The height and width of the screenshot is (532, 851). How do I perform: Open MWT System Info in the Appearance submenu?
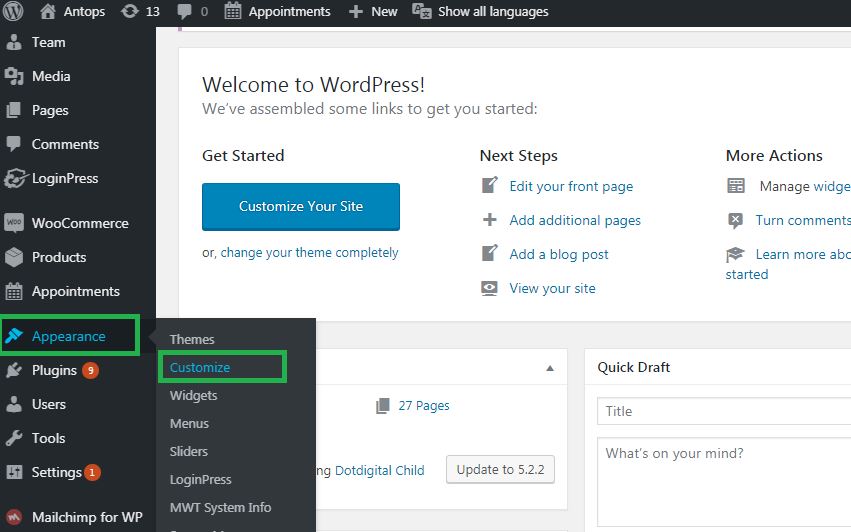click(x=220, y=508)
